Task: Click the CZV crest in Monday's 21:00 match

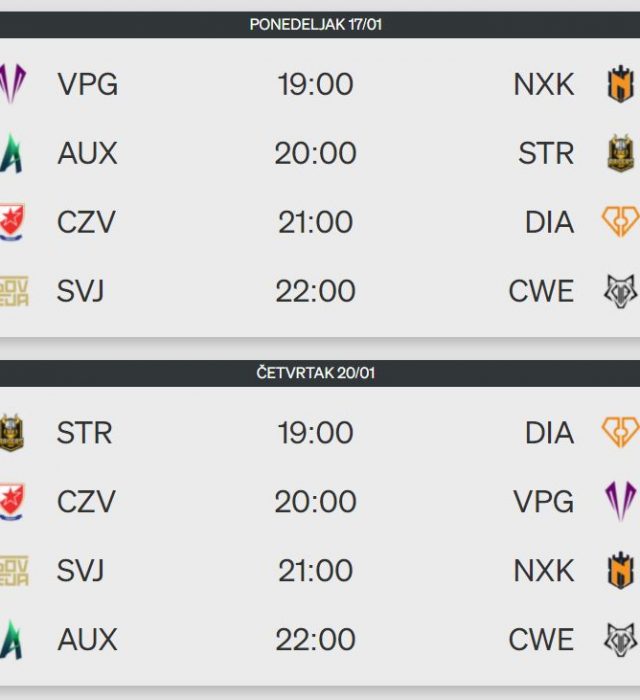Action: pos(13,222)
